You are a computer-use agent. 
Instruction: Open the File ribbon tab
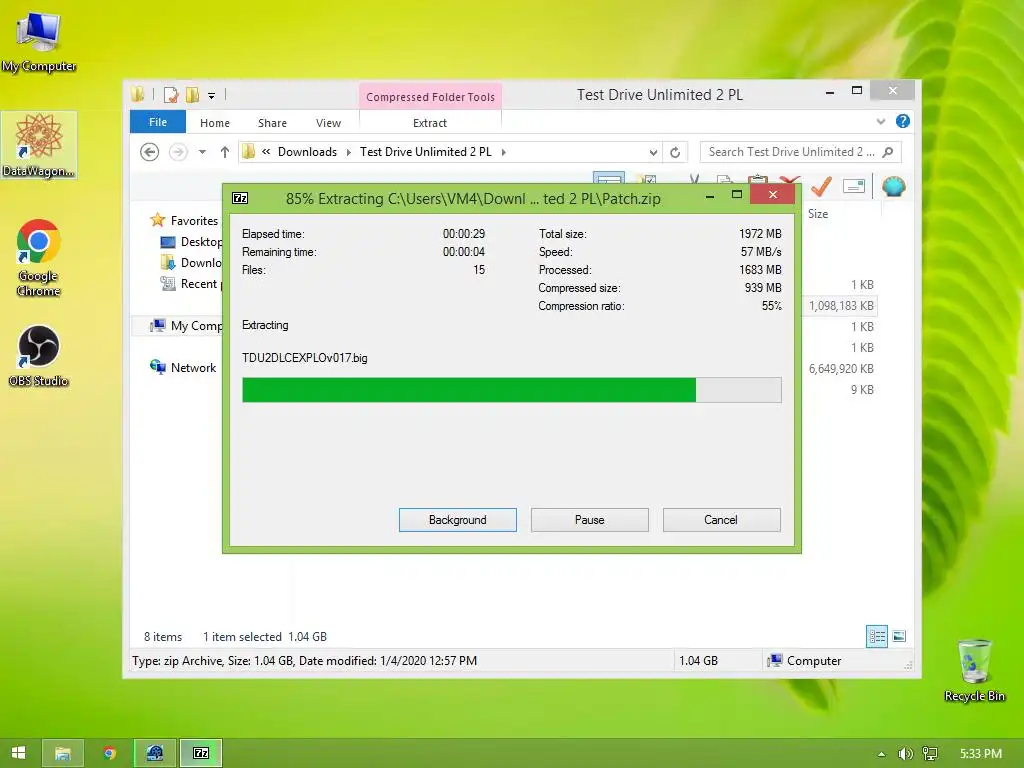click(x=158, y=122)
